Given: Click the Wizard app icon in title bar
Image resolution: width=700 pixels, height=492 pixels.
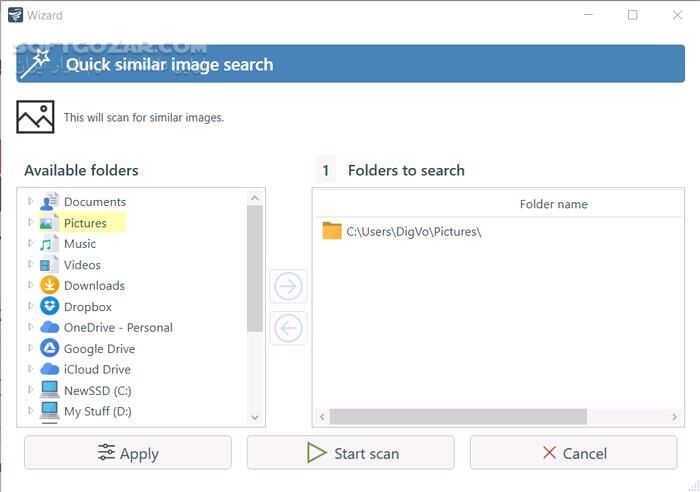Looking at the screenshot, I should click(15, 15).
